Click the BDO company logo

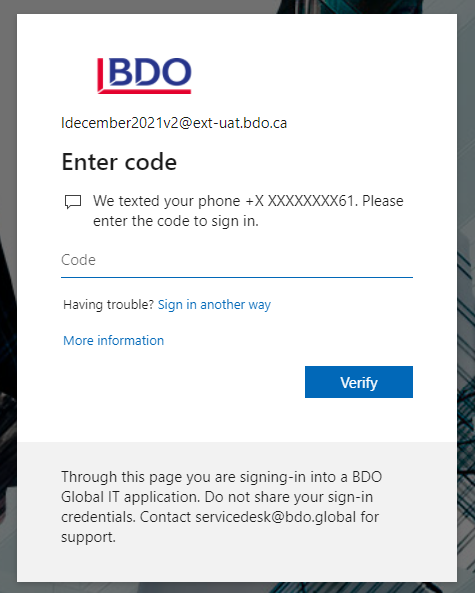pos(144,76)
